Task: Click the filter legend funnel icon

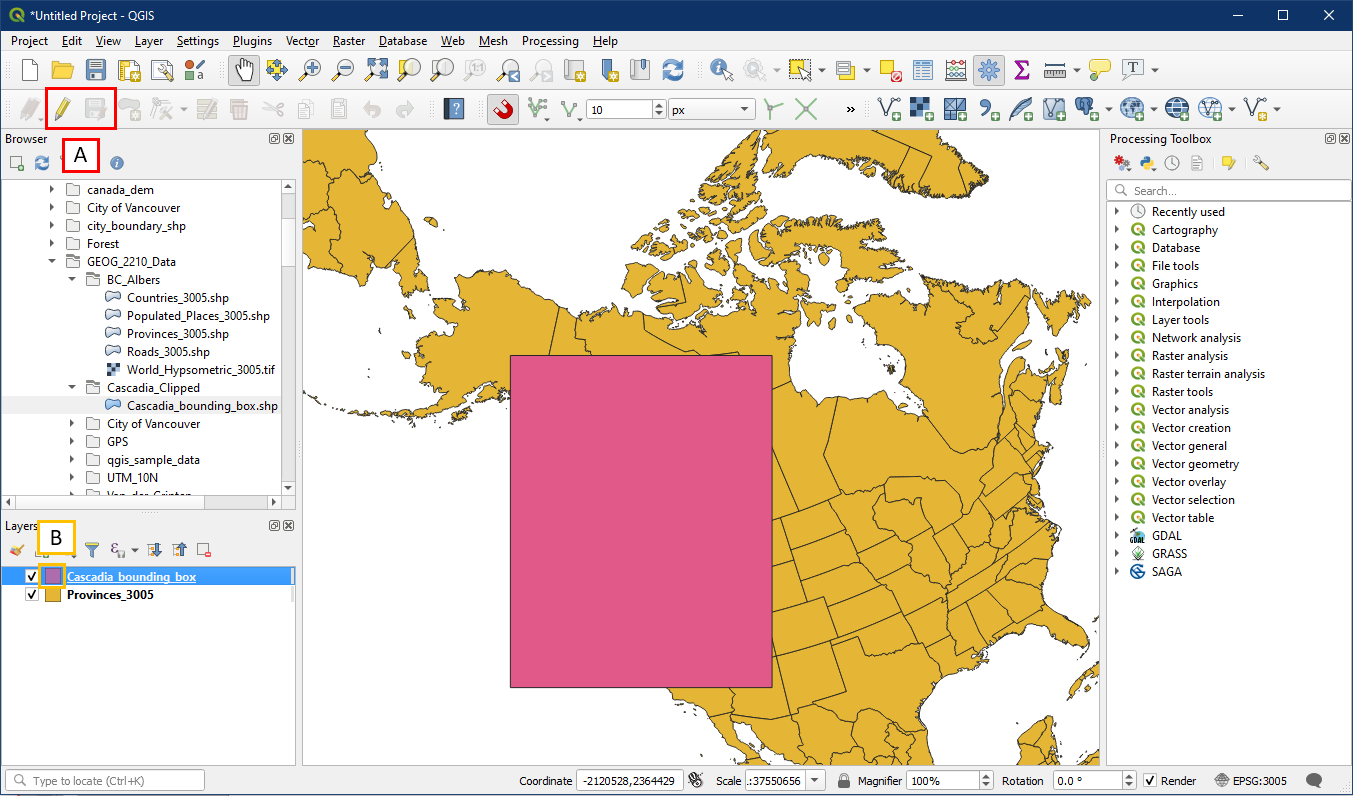Action: [x=91, y=550]
